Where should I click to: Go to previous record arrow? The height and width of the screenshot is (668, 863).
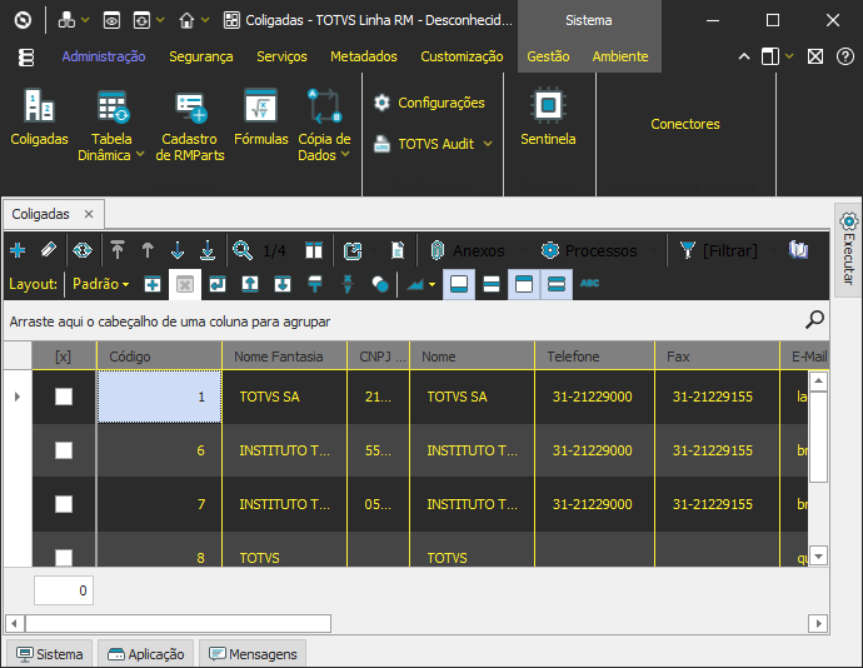tap(148, 250)
